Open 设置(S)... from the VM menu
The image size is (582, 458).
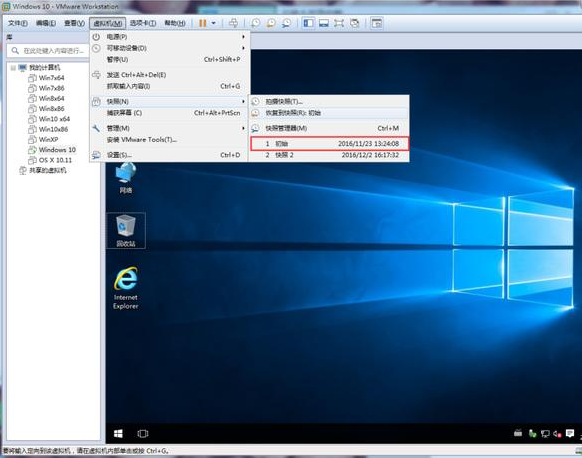tap(169, 155)
